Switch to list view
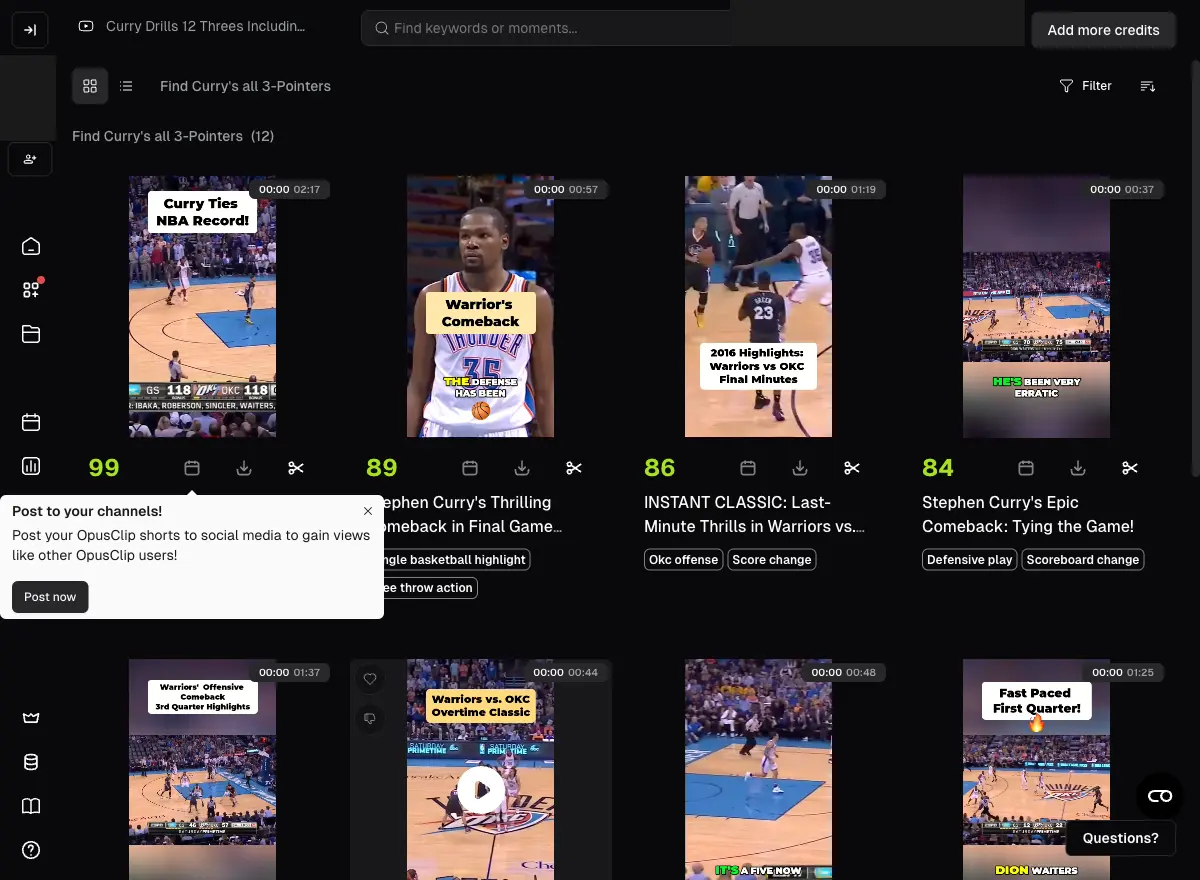Image resolution: width=1200 pixels, height=880 pixels. click(126, 86)
